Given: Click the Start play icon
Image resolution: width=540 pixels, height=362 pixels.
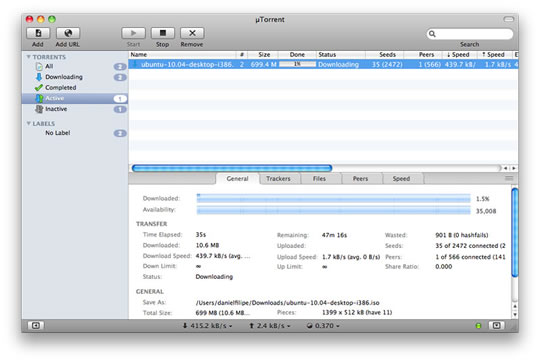Looking at the screenshot, I should [133, 33].
